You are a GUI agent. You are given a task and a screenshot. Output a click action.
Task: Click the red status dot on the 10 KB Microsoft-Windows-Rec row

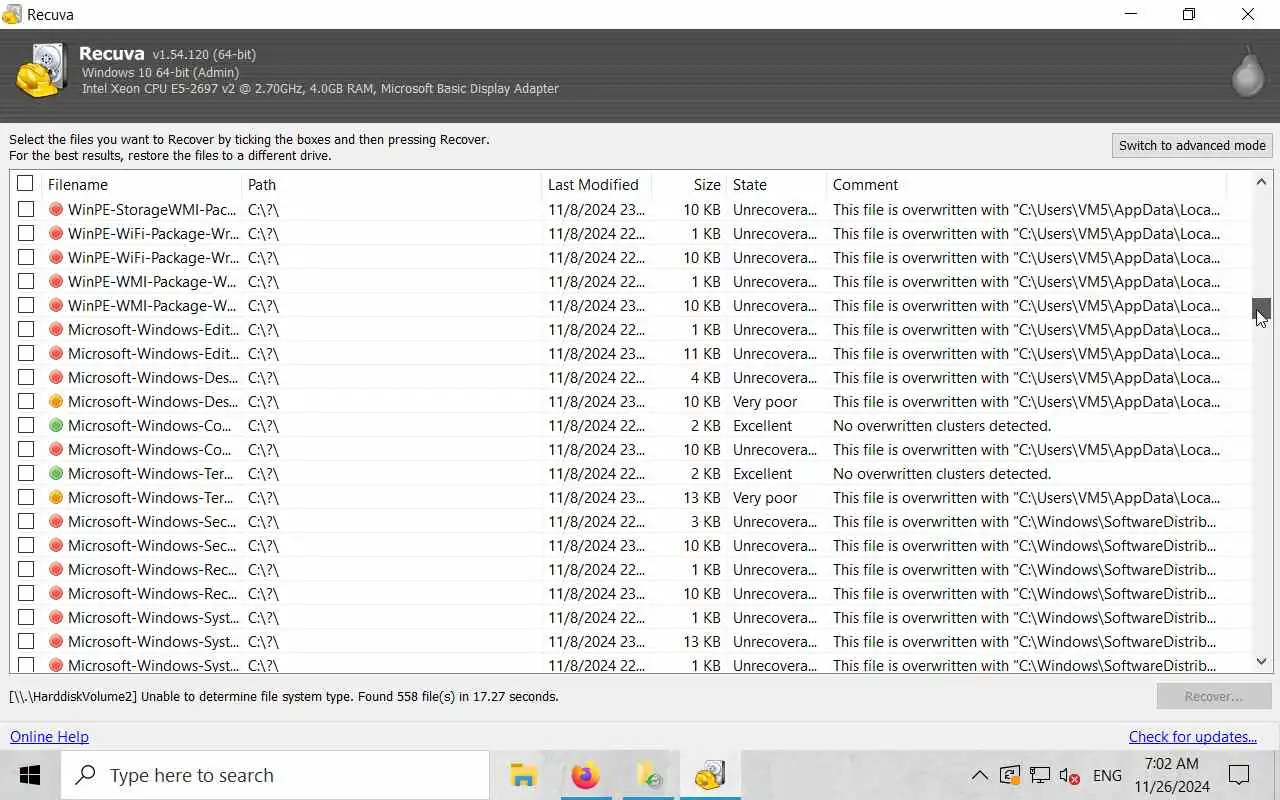[56, 594]
